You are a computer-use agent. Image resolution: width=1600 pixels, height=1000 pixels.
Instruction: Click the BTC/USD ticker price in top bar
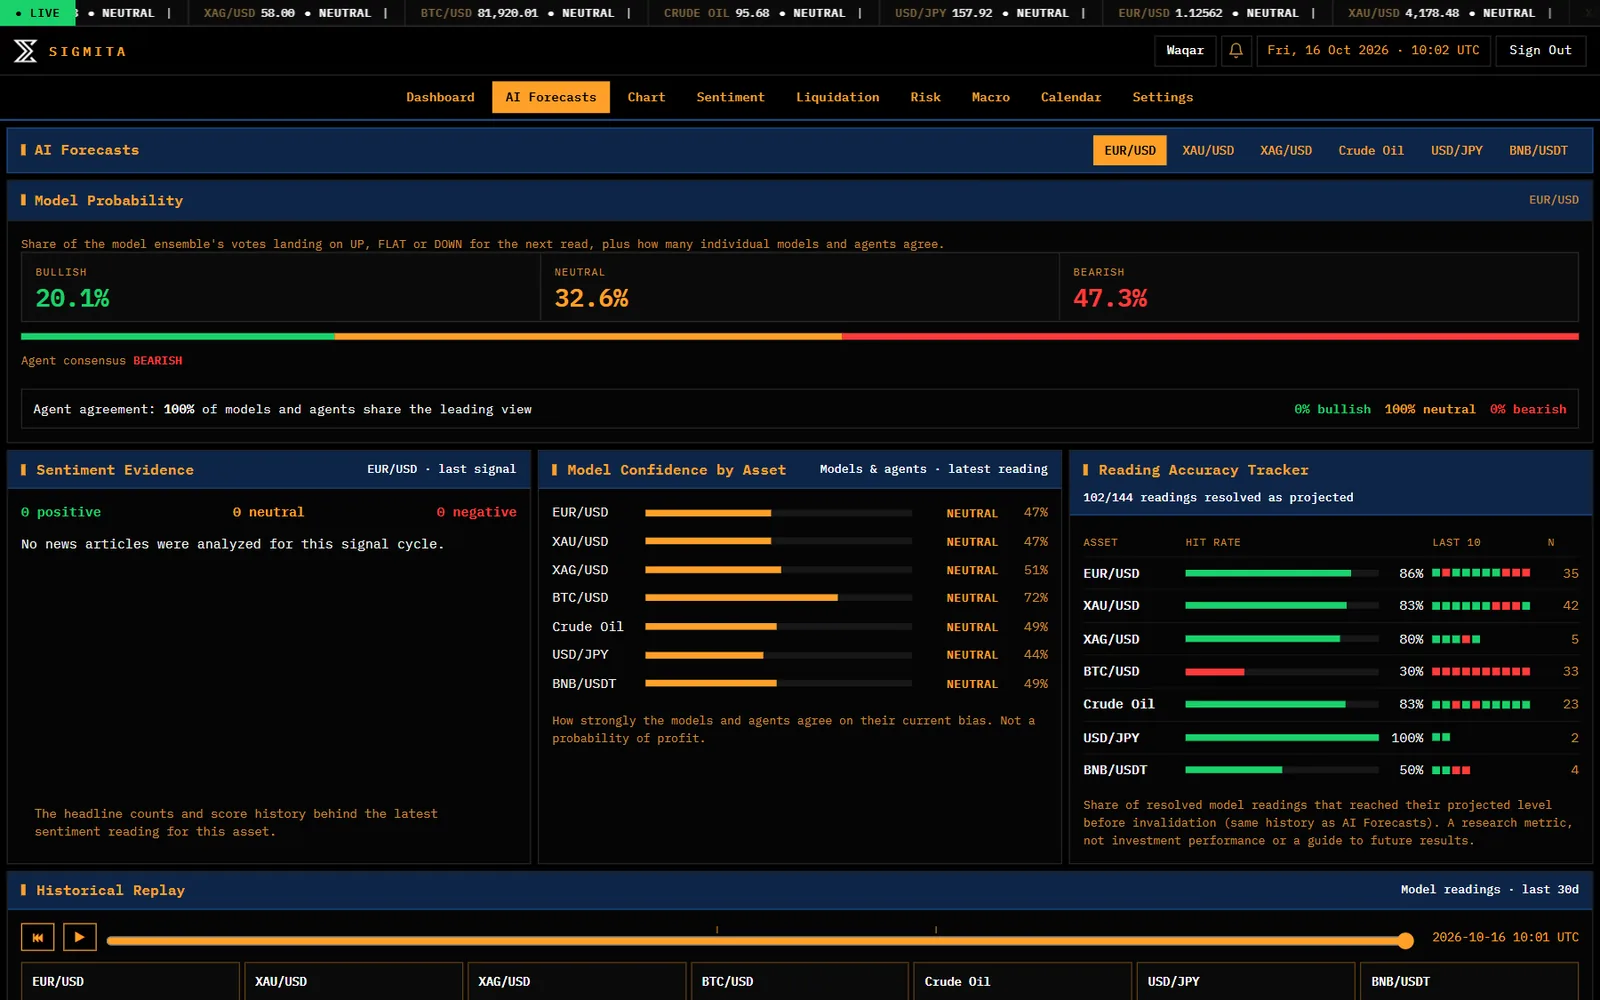coord(507,13)
